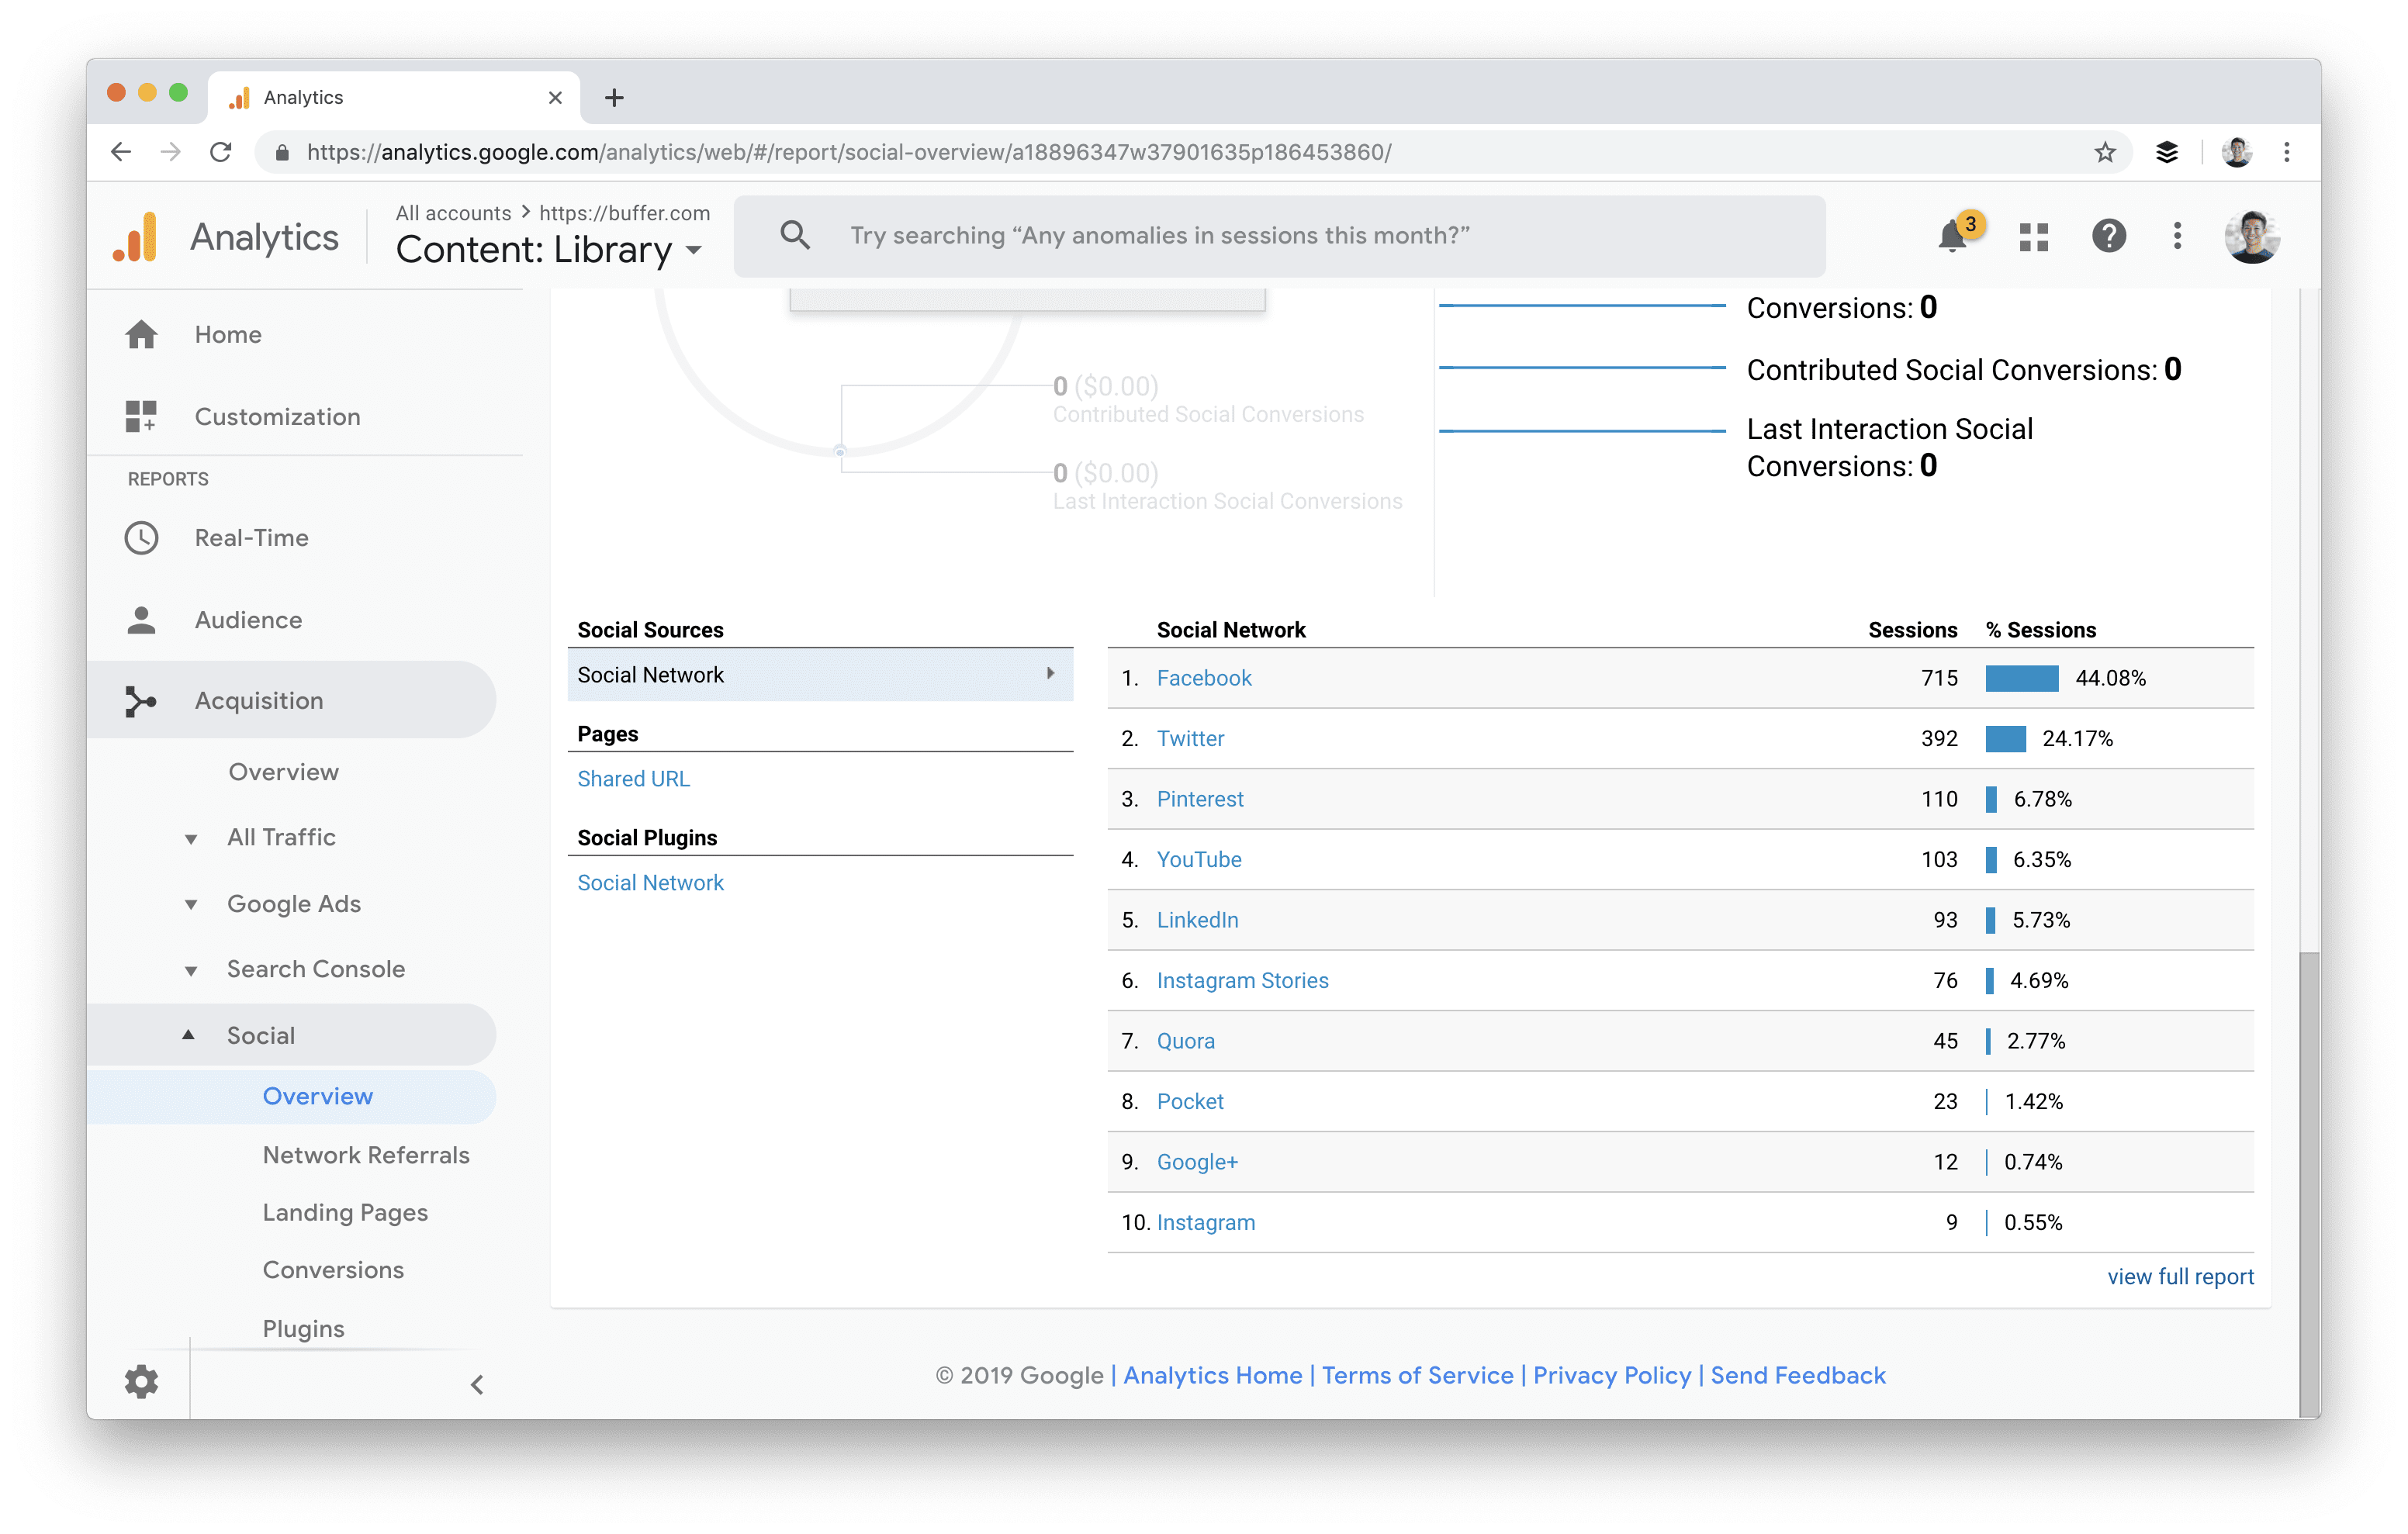Viewport: 2408px width, 1534px height.
Task: Click the browser address bar URL
Action: point(848,152)
